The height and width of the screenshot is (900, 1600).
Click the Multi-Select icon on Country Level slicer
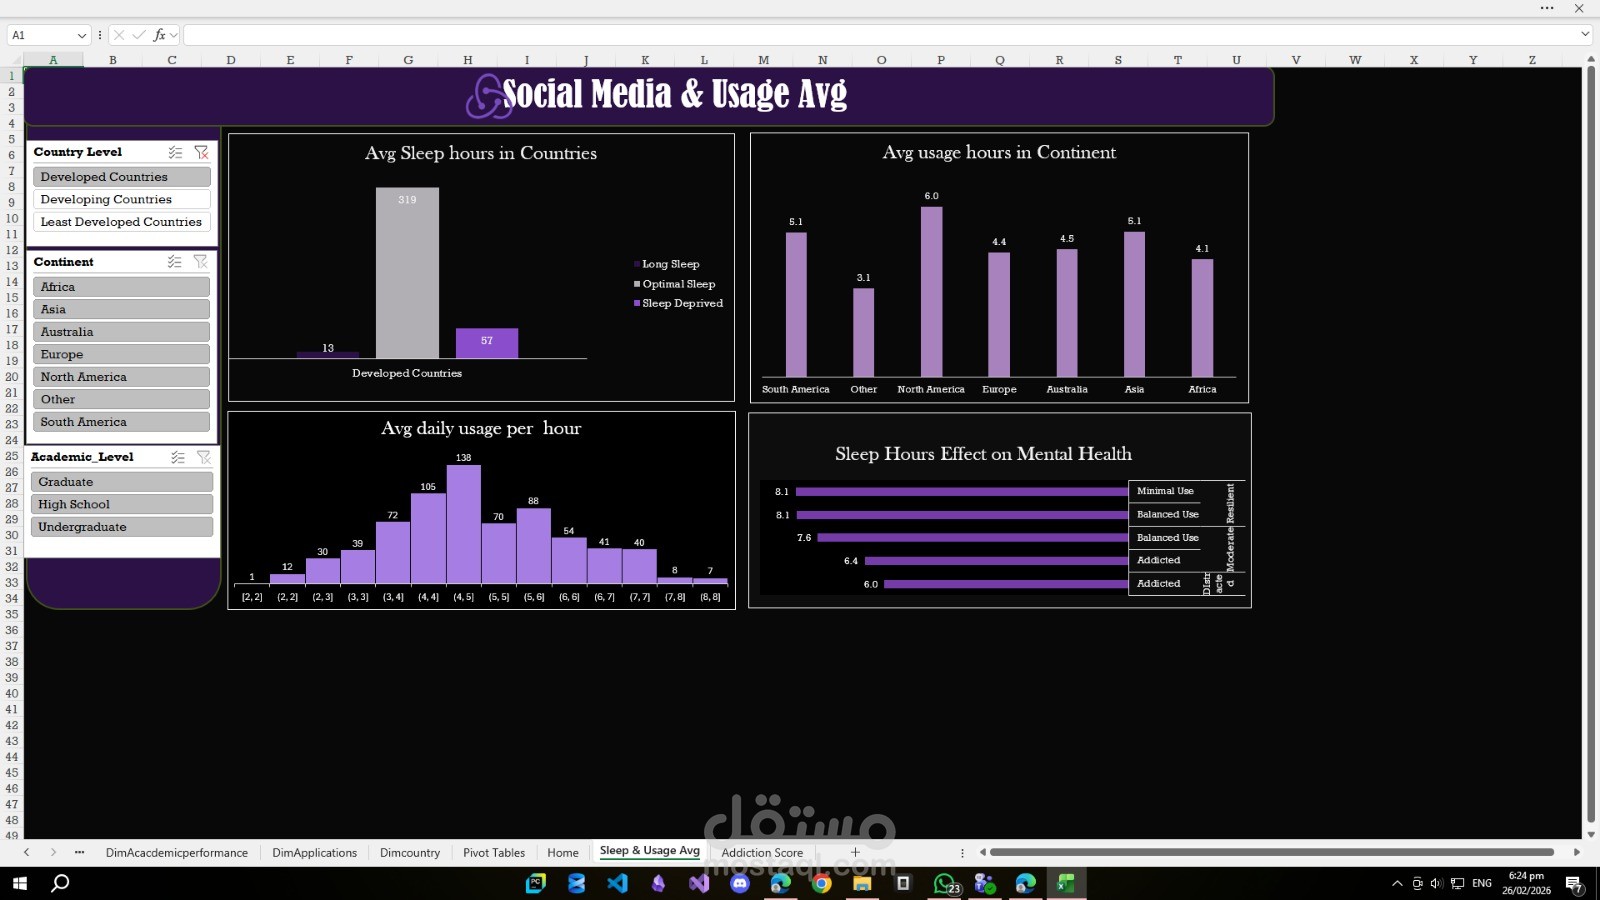pos(176,152)
